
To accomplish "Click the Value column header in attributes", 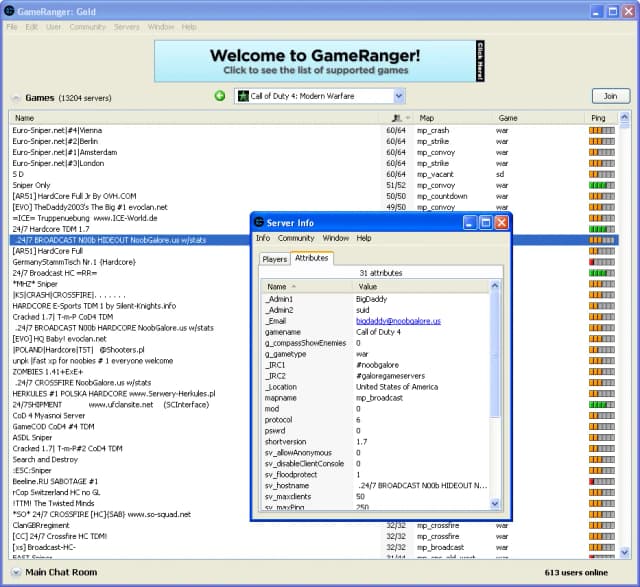I will click(420, 287).
